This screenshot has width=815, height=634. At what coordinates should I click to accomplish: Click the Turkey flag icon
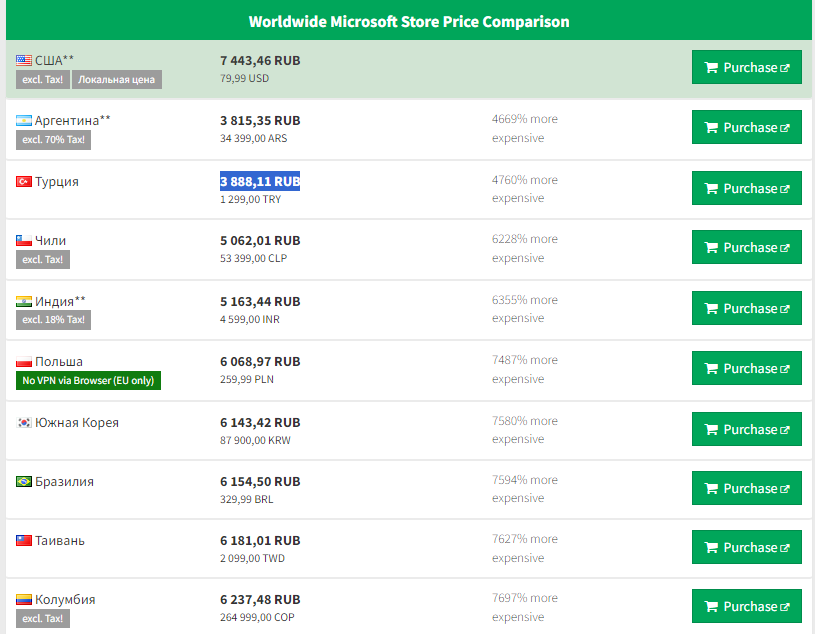point(23,181)
